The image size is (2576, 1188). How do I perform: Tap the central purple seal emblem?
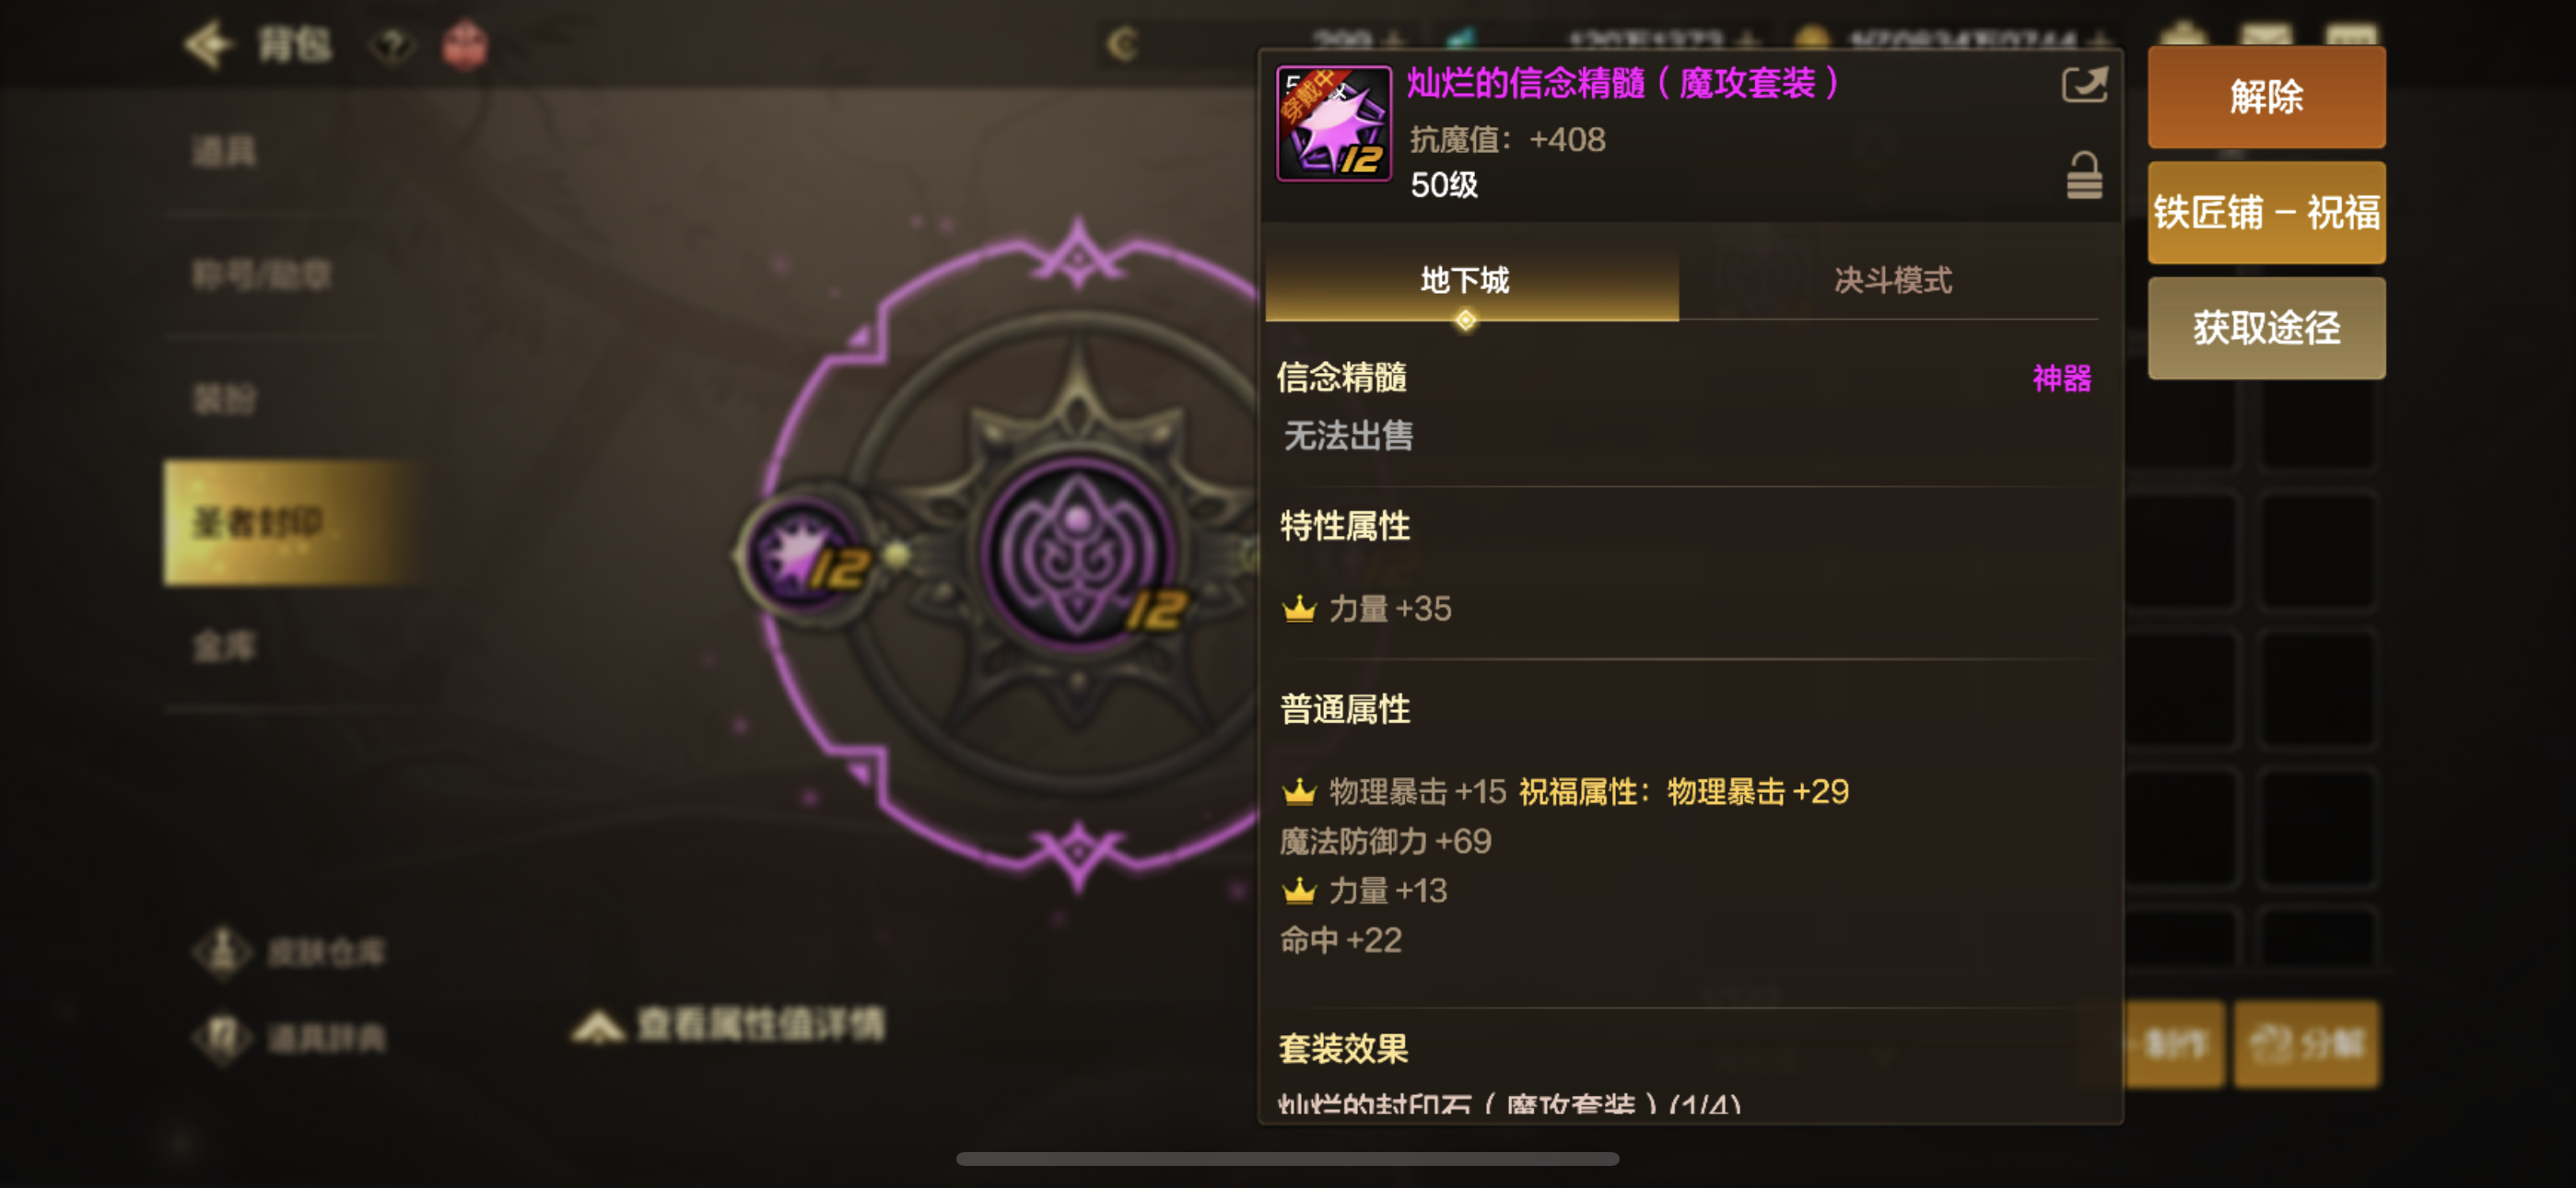[x=1077, y=553]
